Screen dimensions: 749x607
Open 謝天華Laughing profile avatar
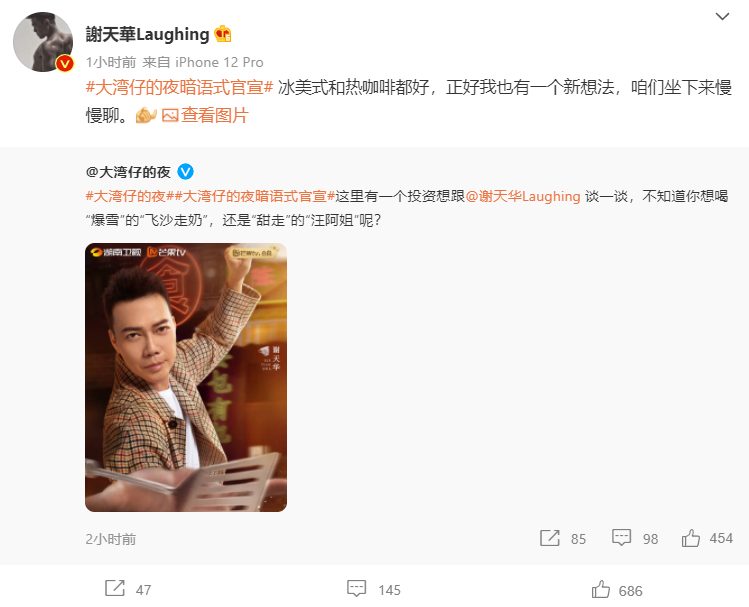tap(43, 42)
